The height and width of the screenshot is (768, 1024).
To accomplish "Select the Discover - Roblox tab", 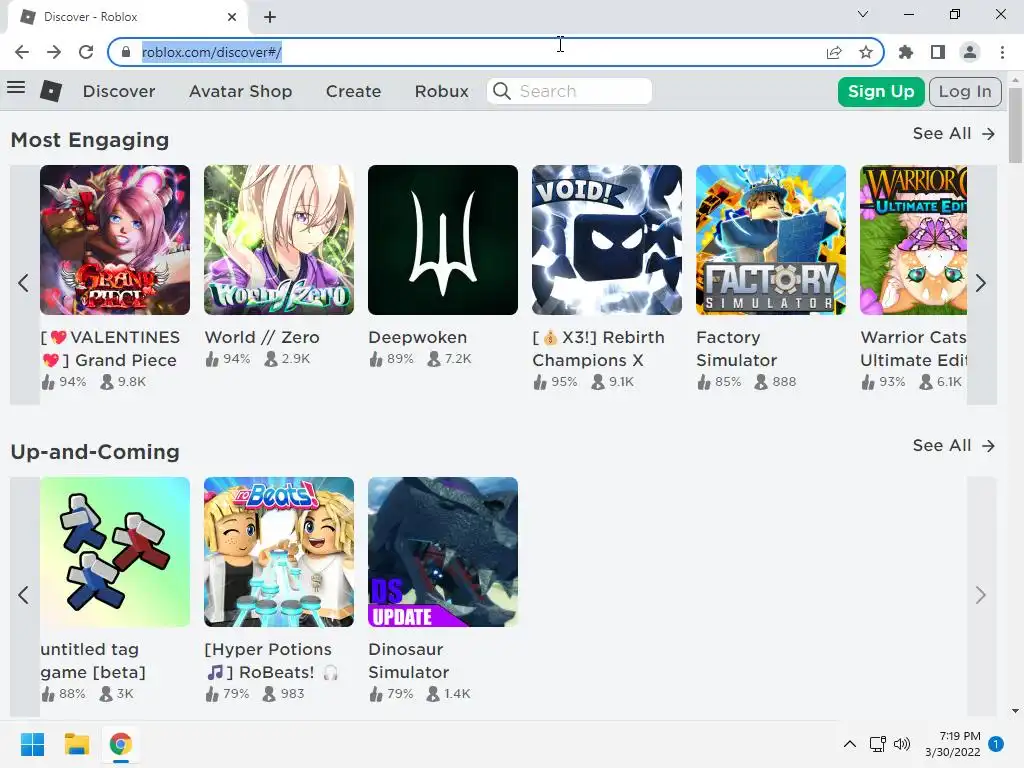I will (x=127, y=17).
